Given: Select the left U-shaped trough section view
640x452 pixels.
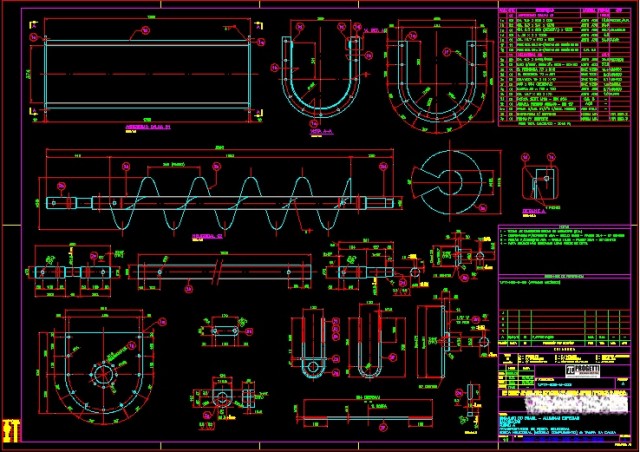Looking at the screenshot, I should [321, 80].
